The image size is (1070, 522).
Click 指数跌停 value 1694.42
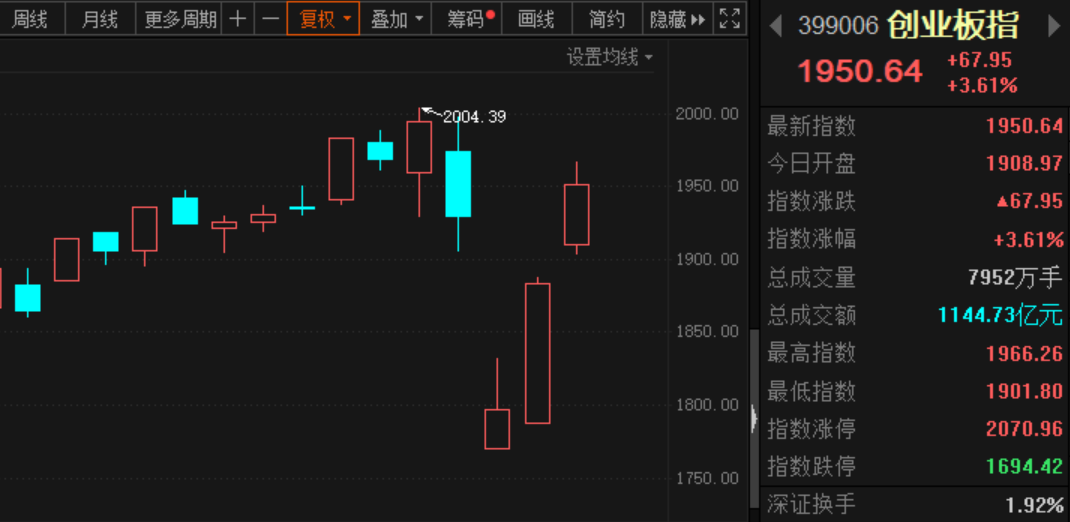tap(1024, 467)
